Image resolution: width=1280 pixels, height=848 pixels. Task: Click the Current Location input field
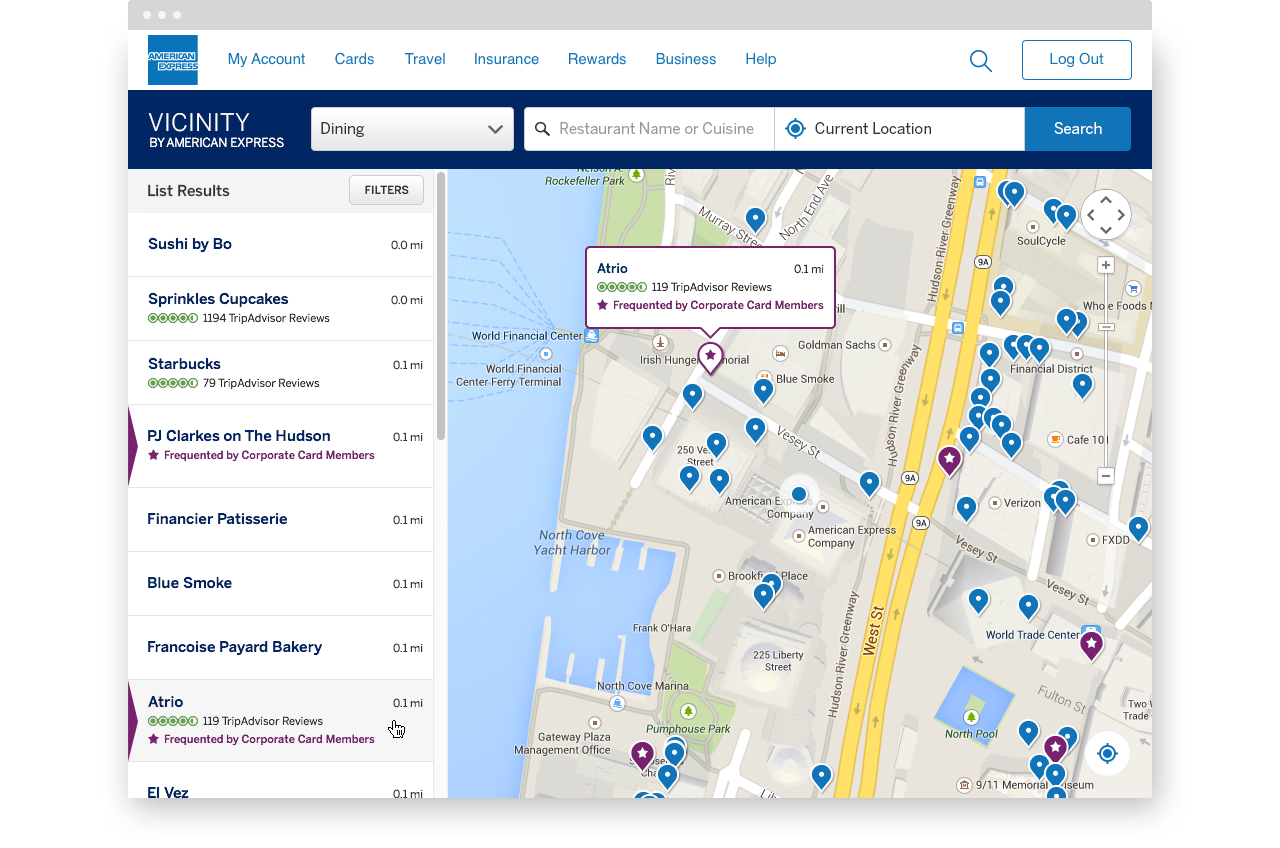(900, 129)
